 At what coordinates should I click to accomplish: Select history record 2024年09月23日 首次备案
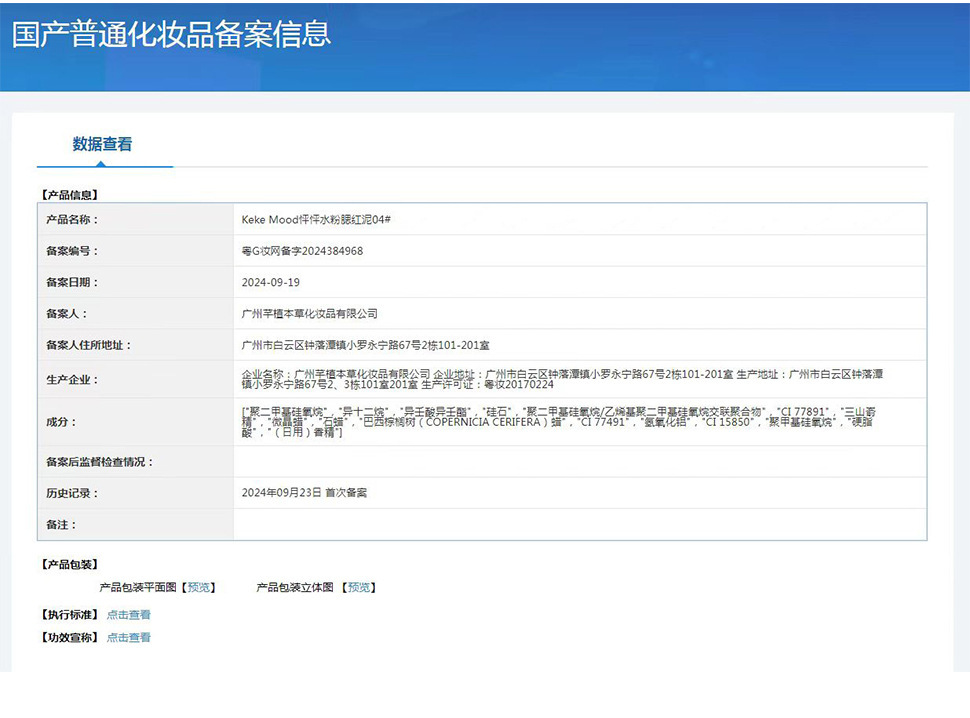pos(304,493)
